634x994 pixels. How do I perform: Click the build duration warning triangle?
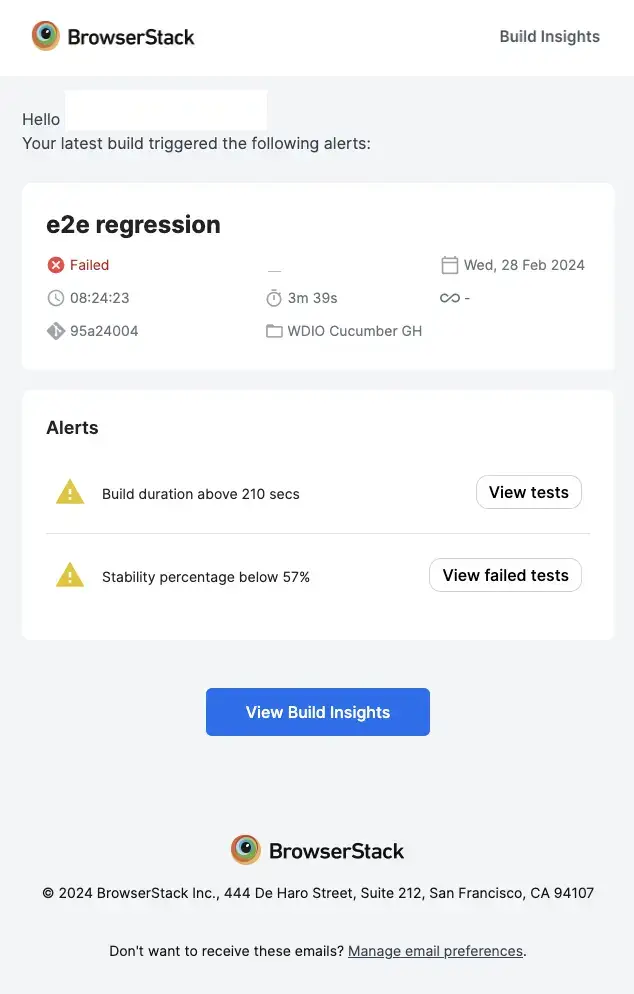70,492
